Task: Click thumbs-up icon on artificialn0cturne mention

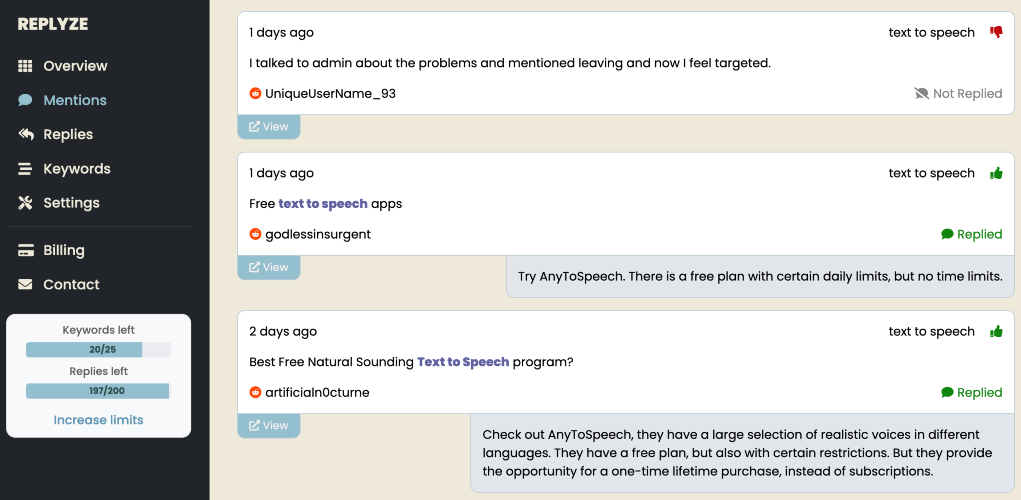Action: coord(996,331)
